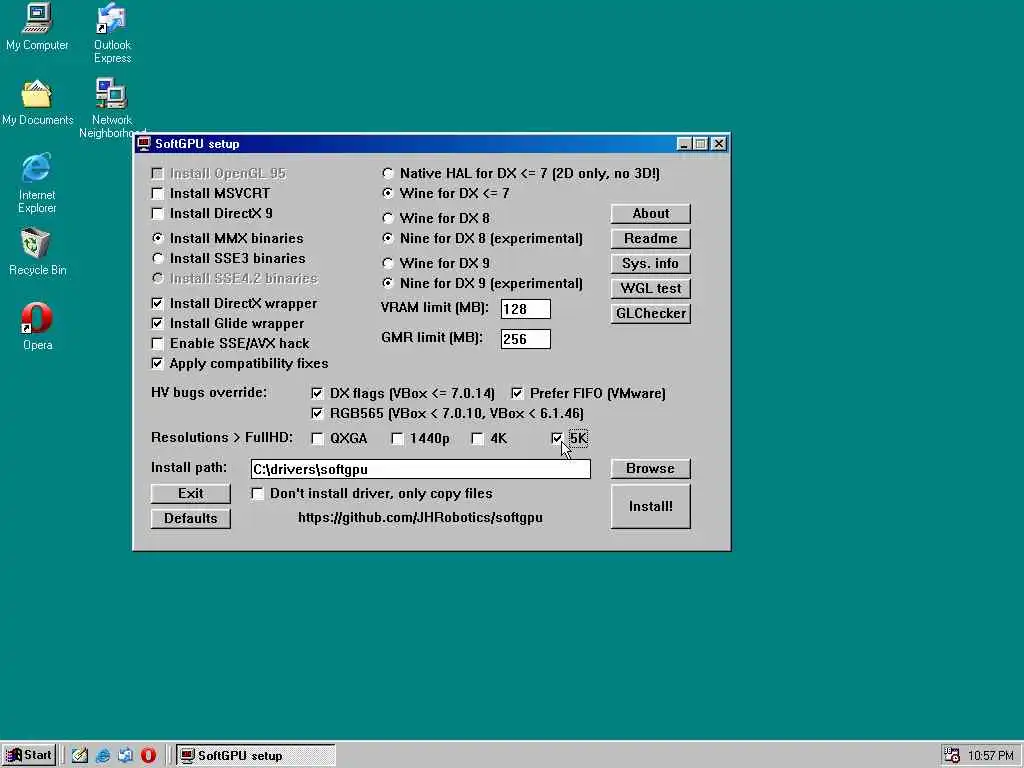The width and height of the screenshot is (1024, 768).
Task: Enable QXGA resolution checkbox
Action: click(317, 439)
